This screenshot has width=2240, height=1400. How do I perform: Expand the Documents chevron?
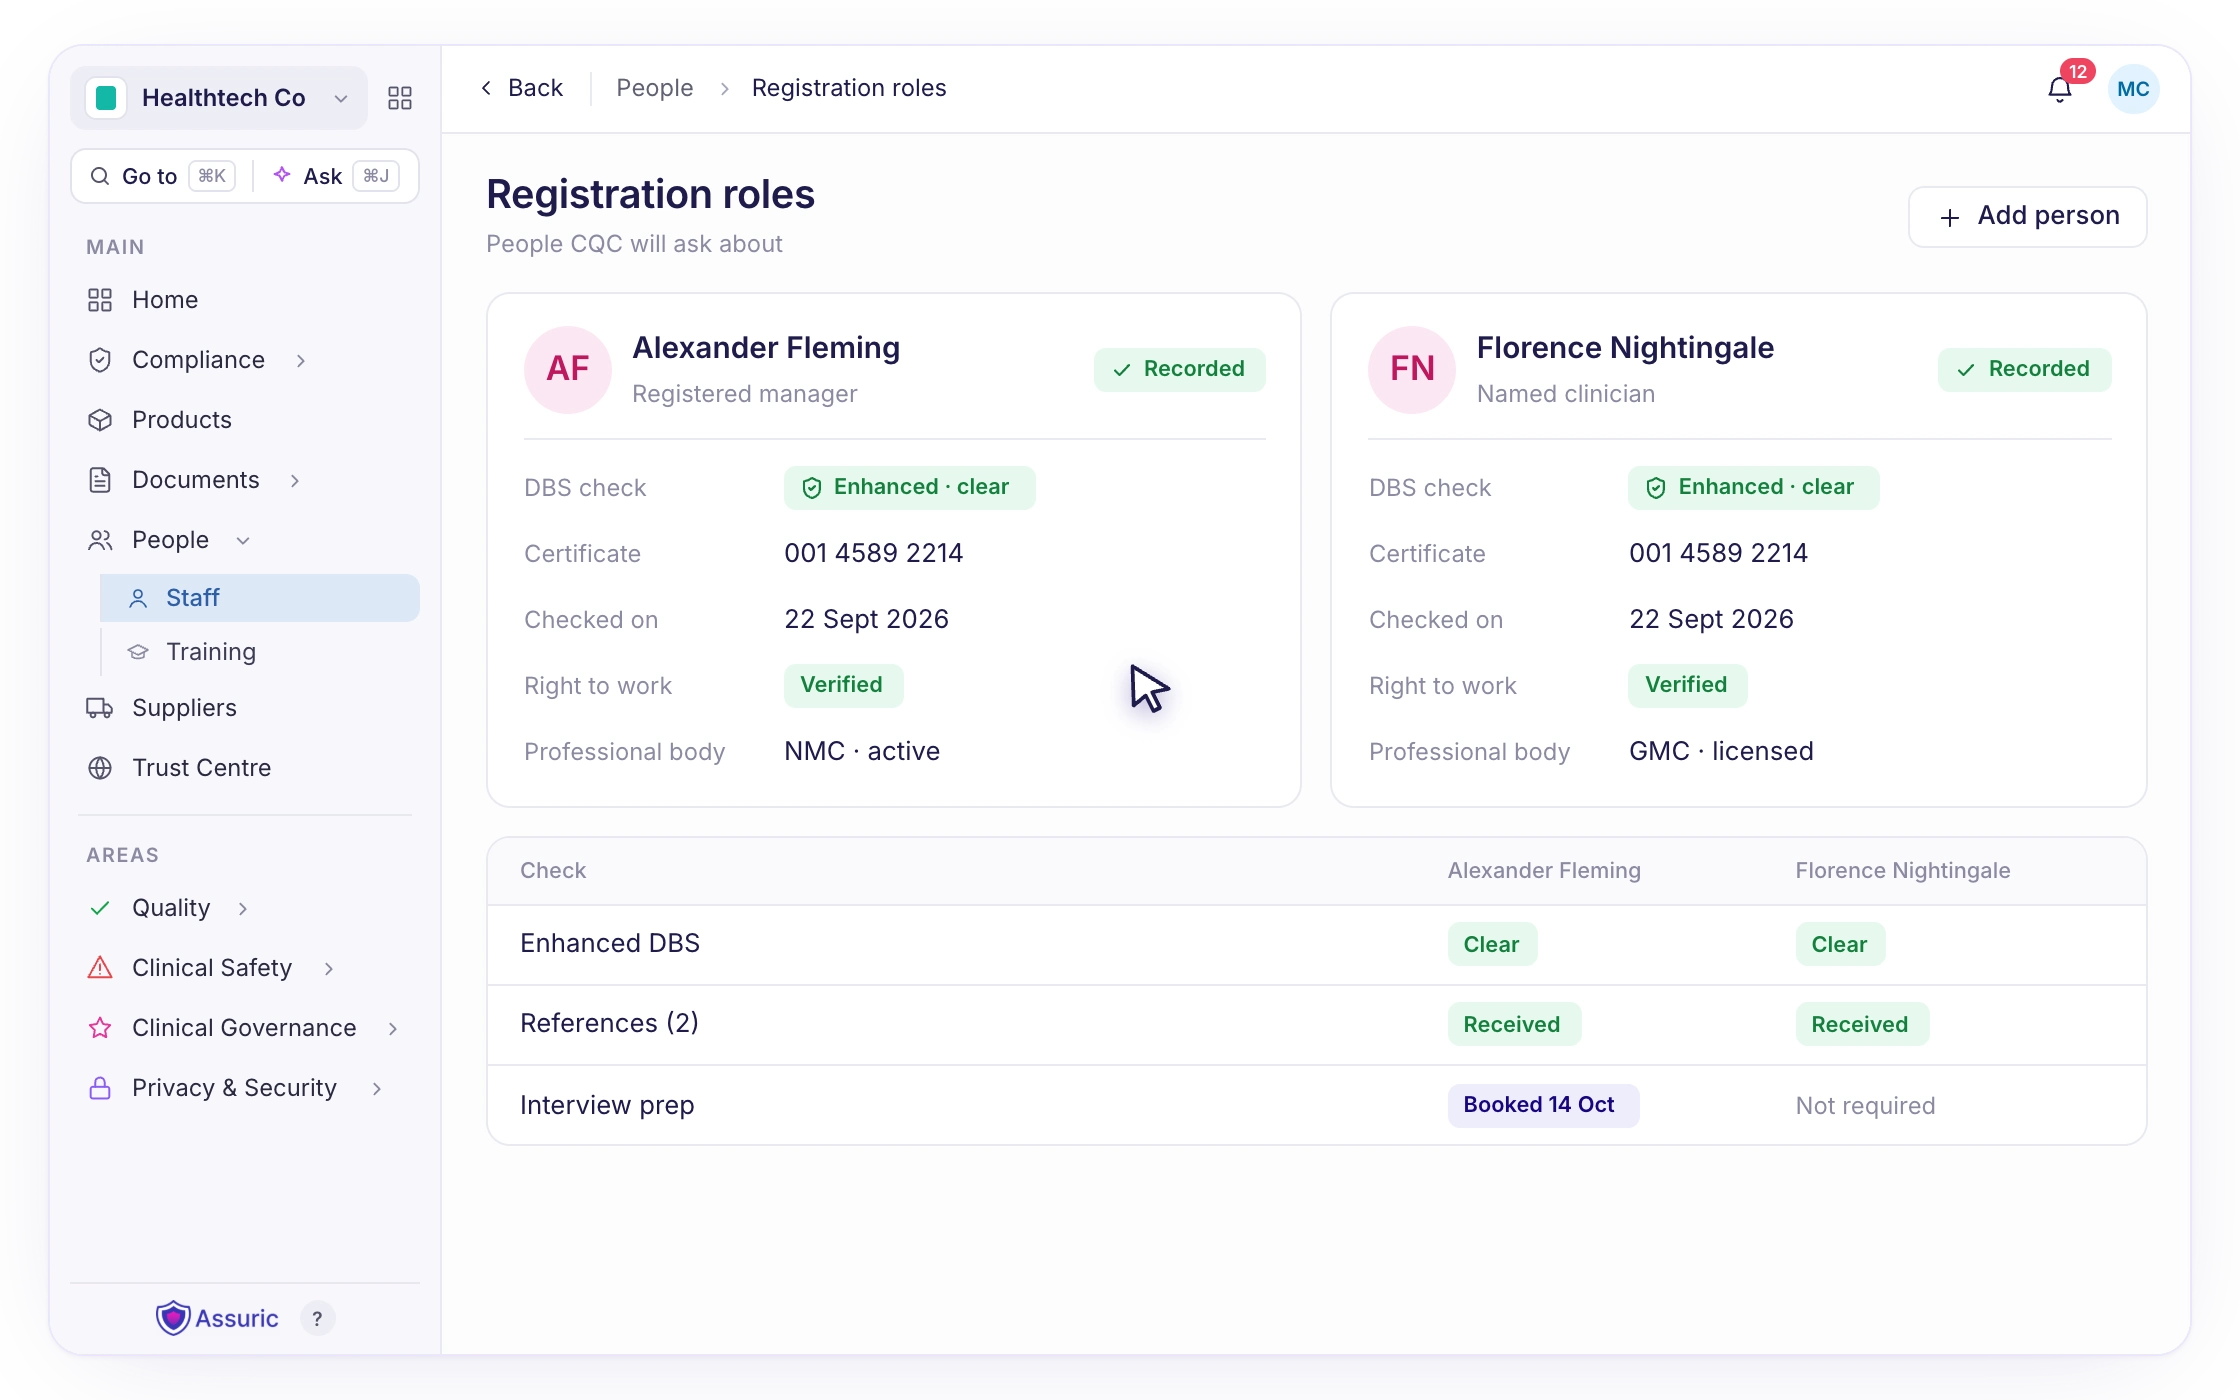coord(295,480)
